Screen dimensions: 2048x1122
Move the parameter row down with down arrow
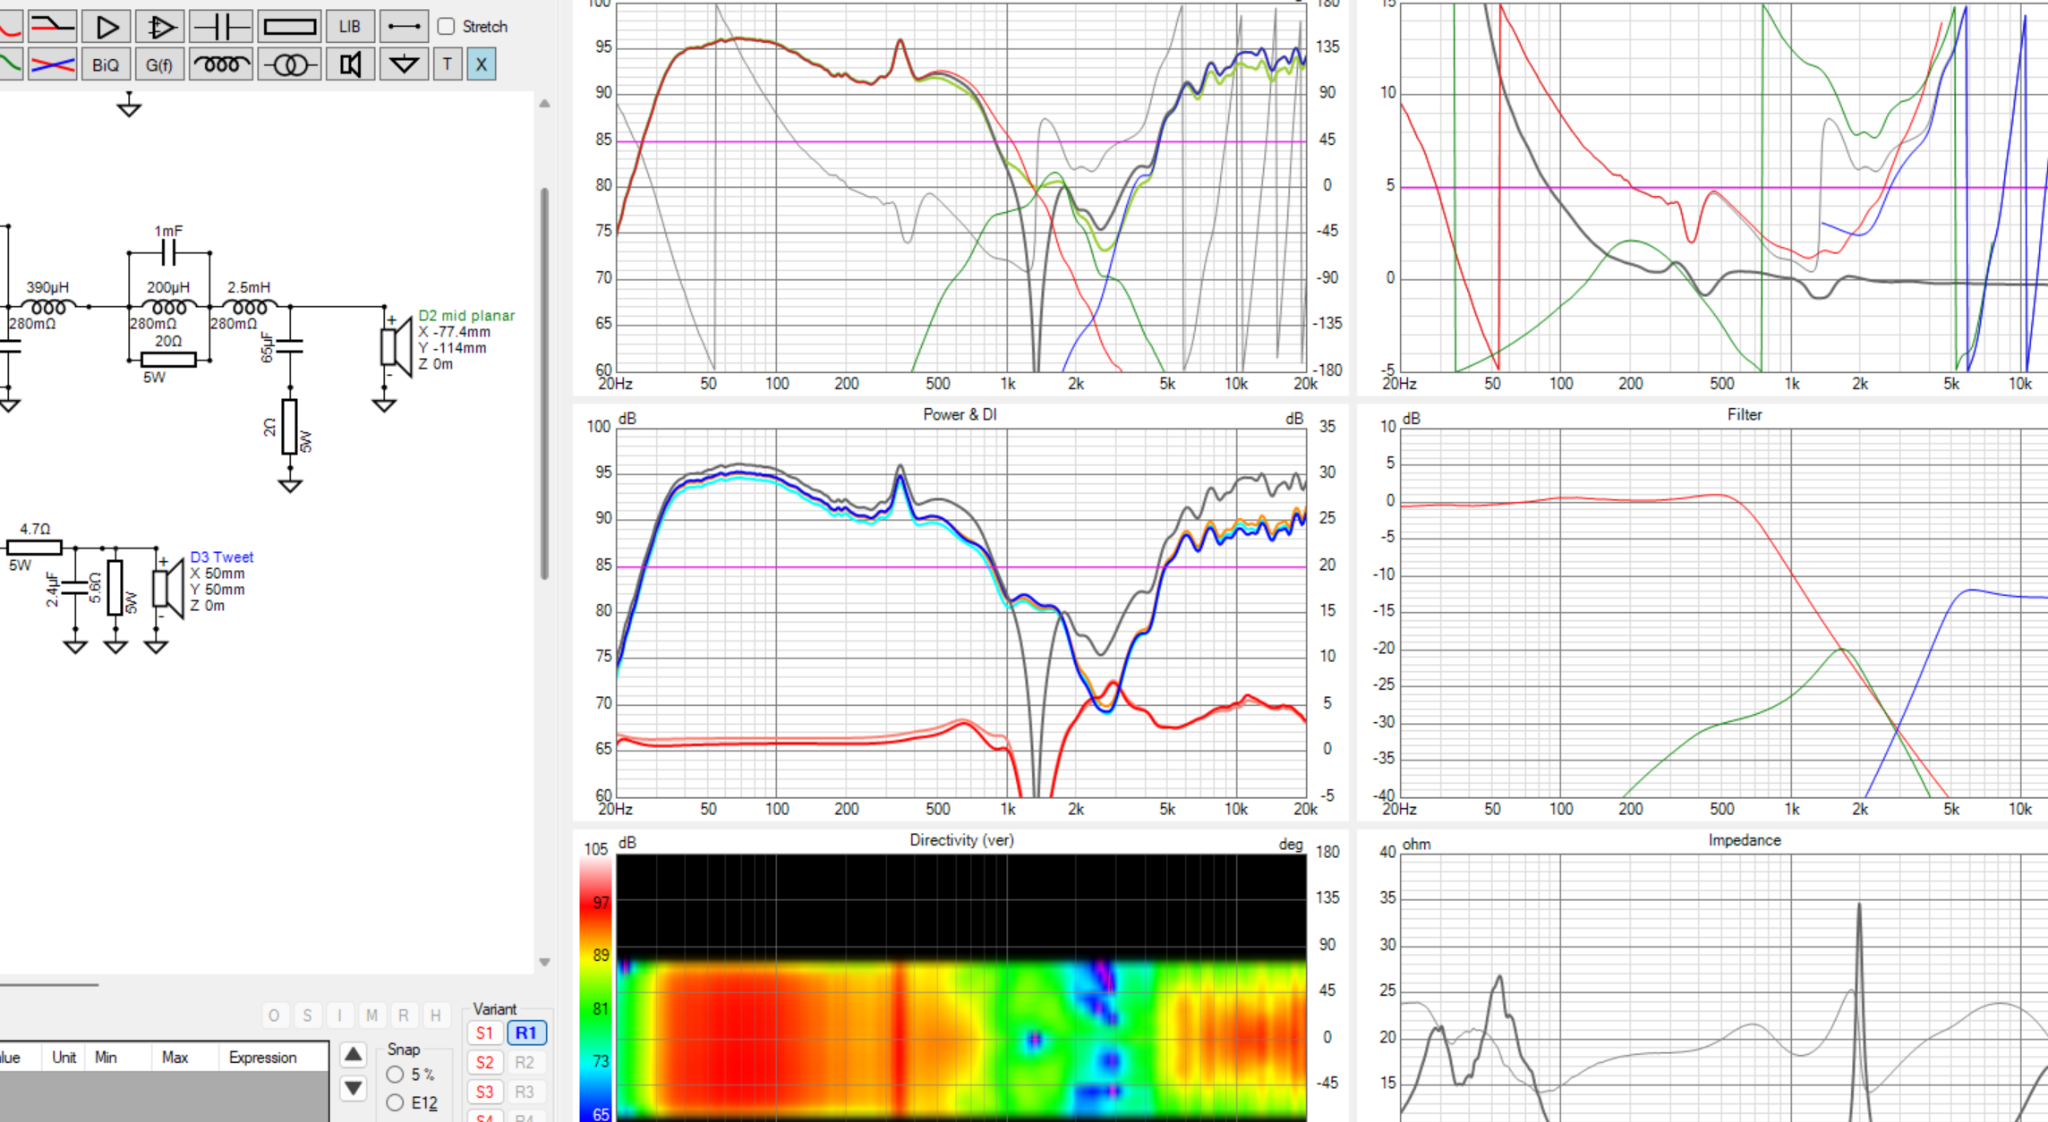click(x=353, y=1088)
